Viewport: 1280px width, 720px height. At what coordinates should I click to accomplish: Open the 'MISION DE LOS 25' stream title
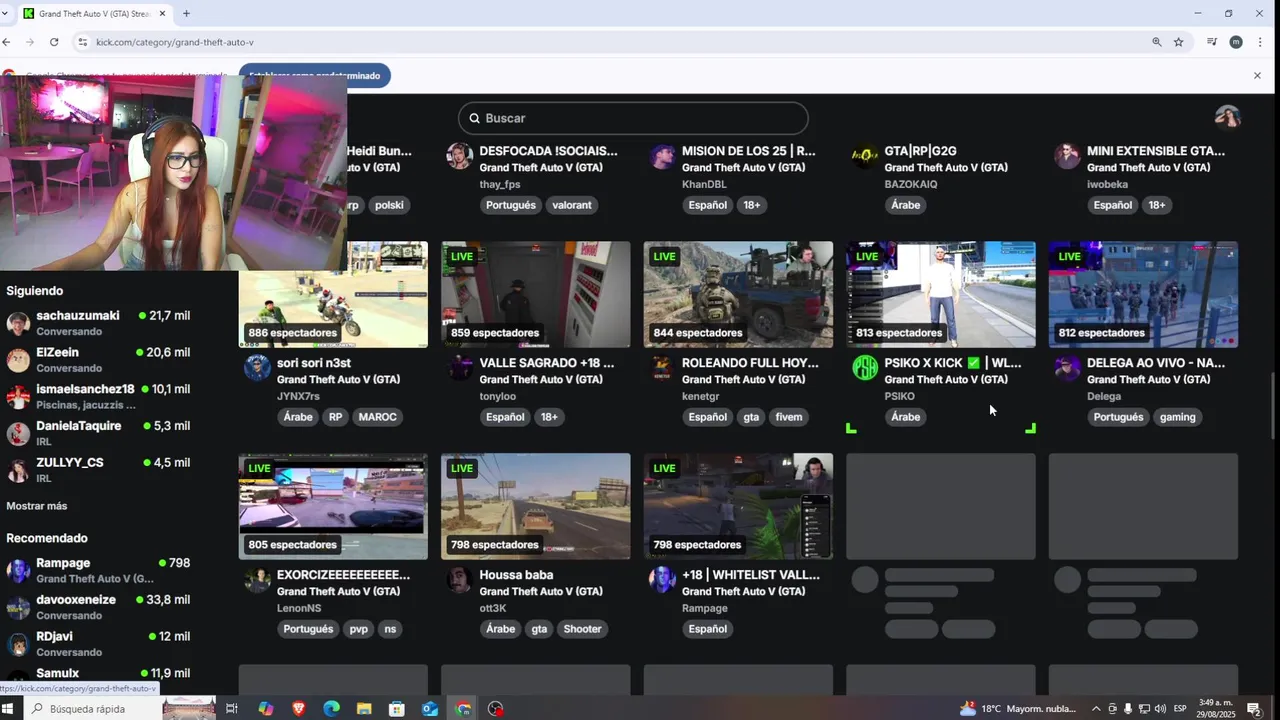(749, 151)
